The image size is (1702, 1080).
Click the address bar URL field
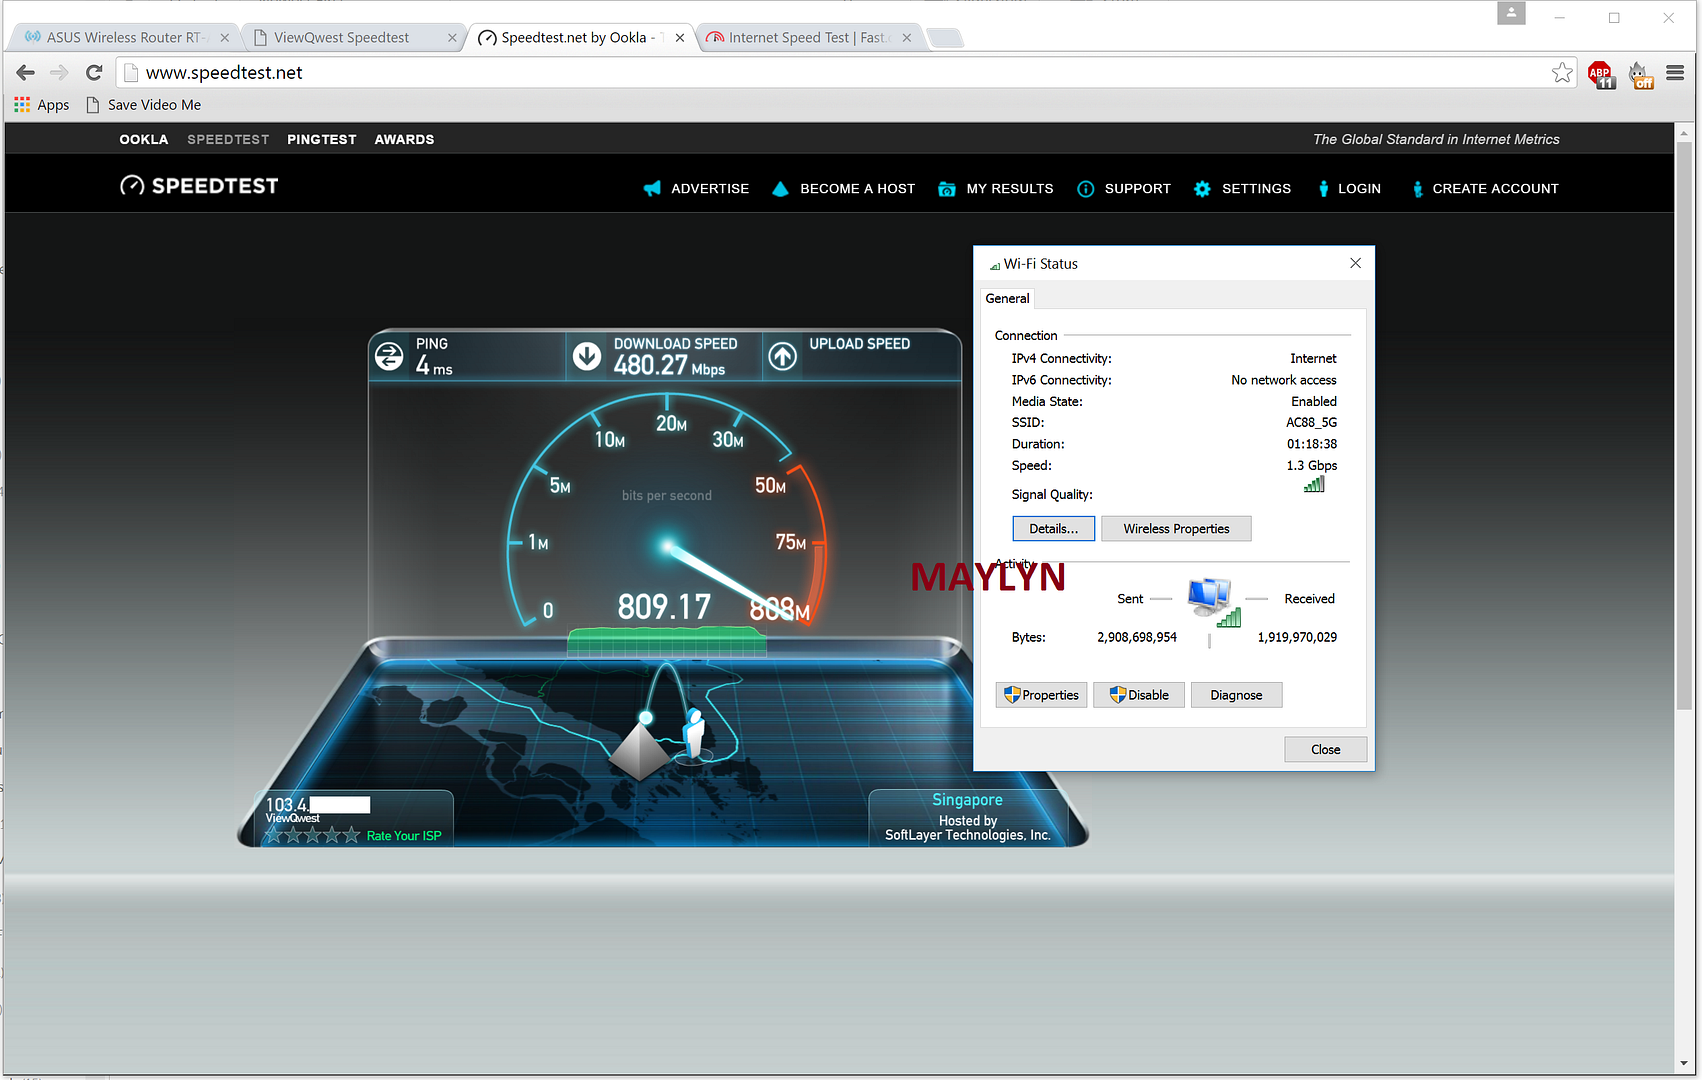pos(800,72)
